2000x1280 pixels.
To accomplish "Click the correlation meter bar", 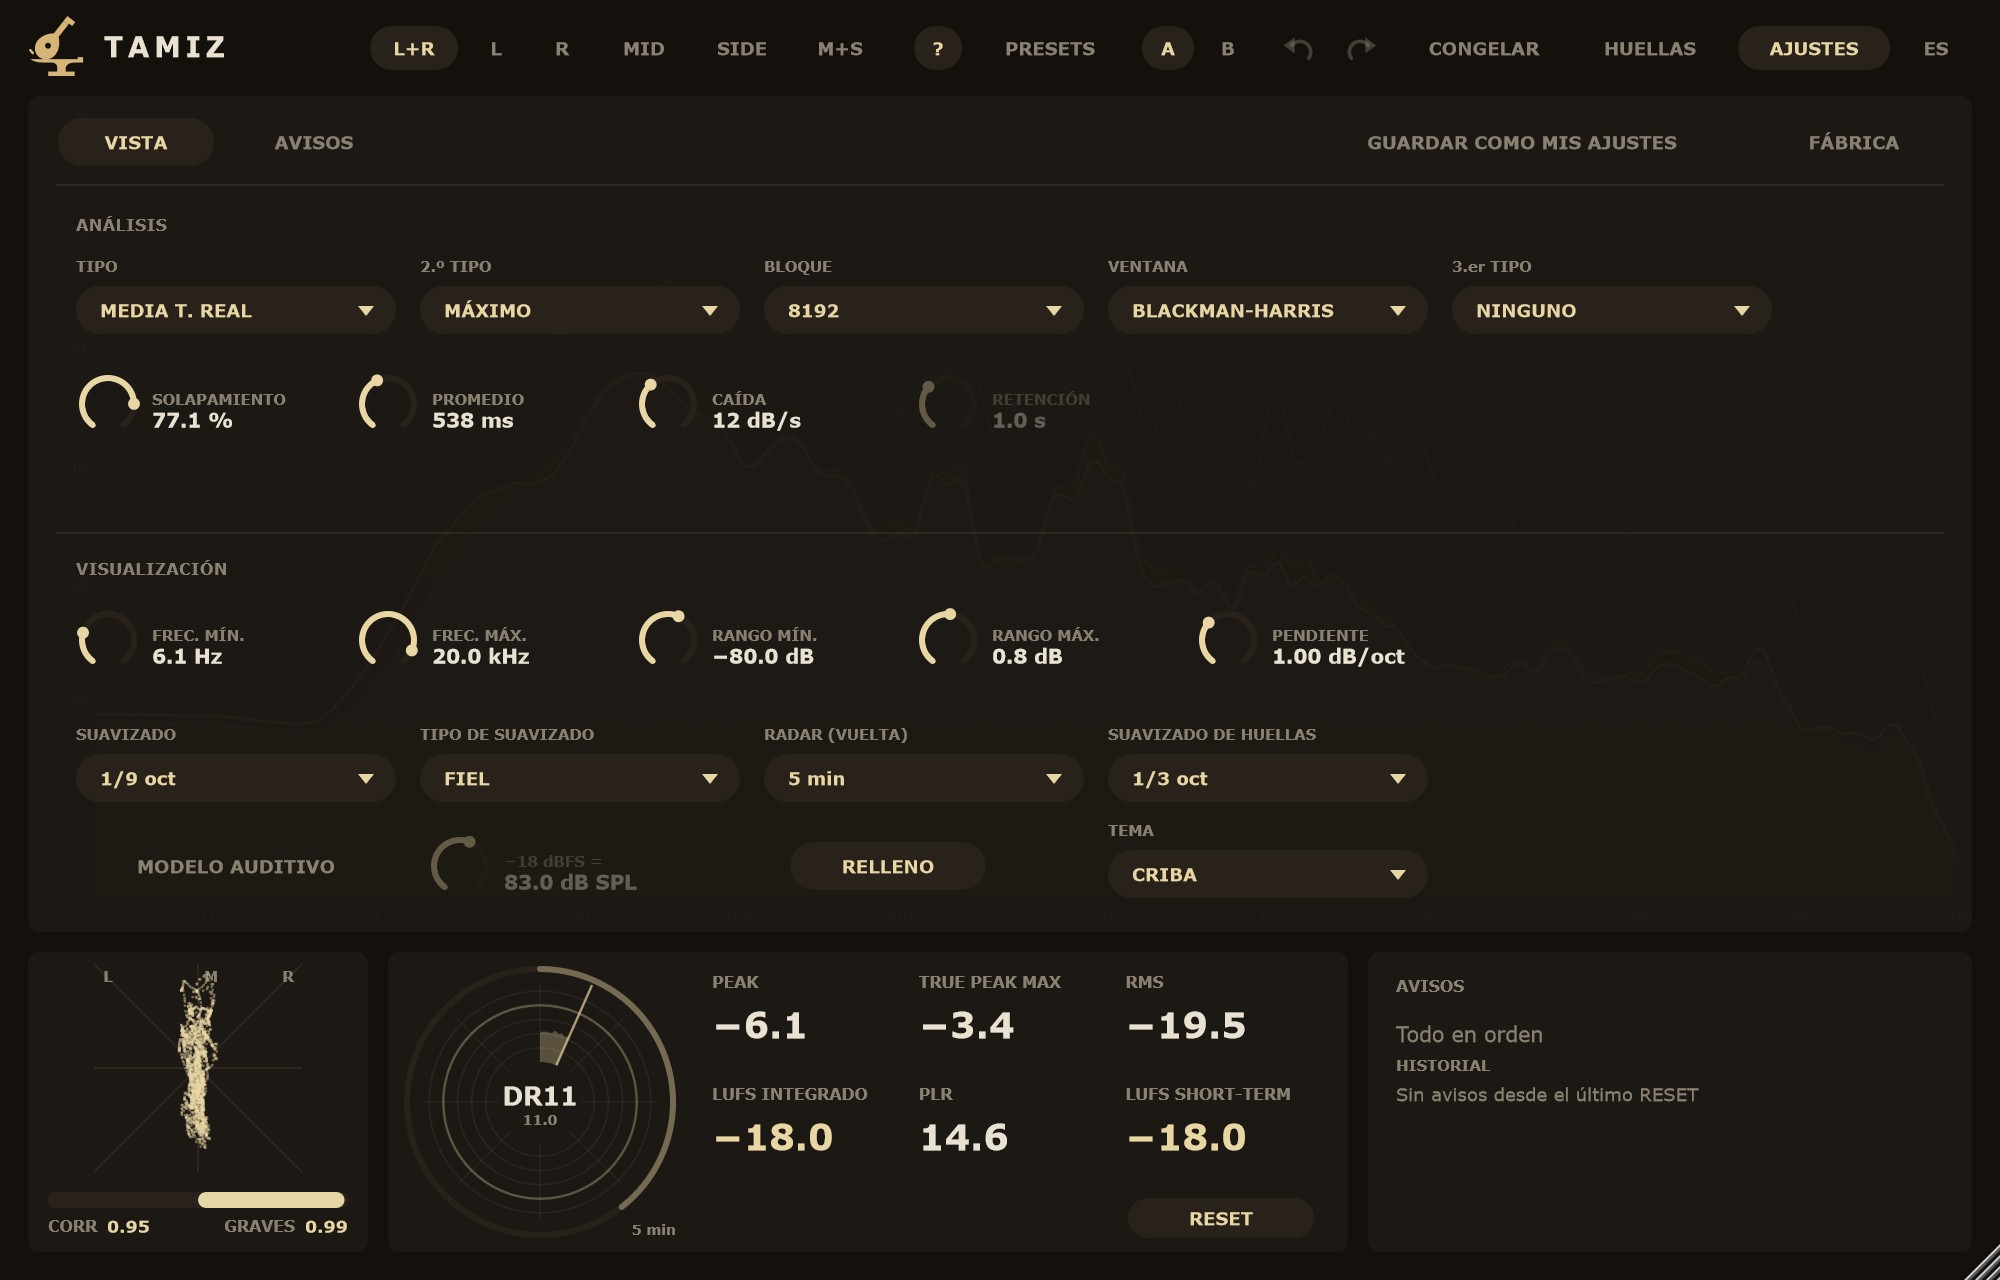I will tap(196, 1200).
